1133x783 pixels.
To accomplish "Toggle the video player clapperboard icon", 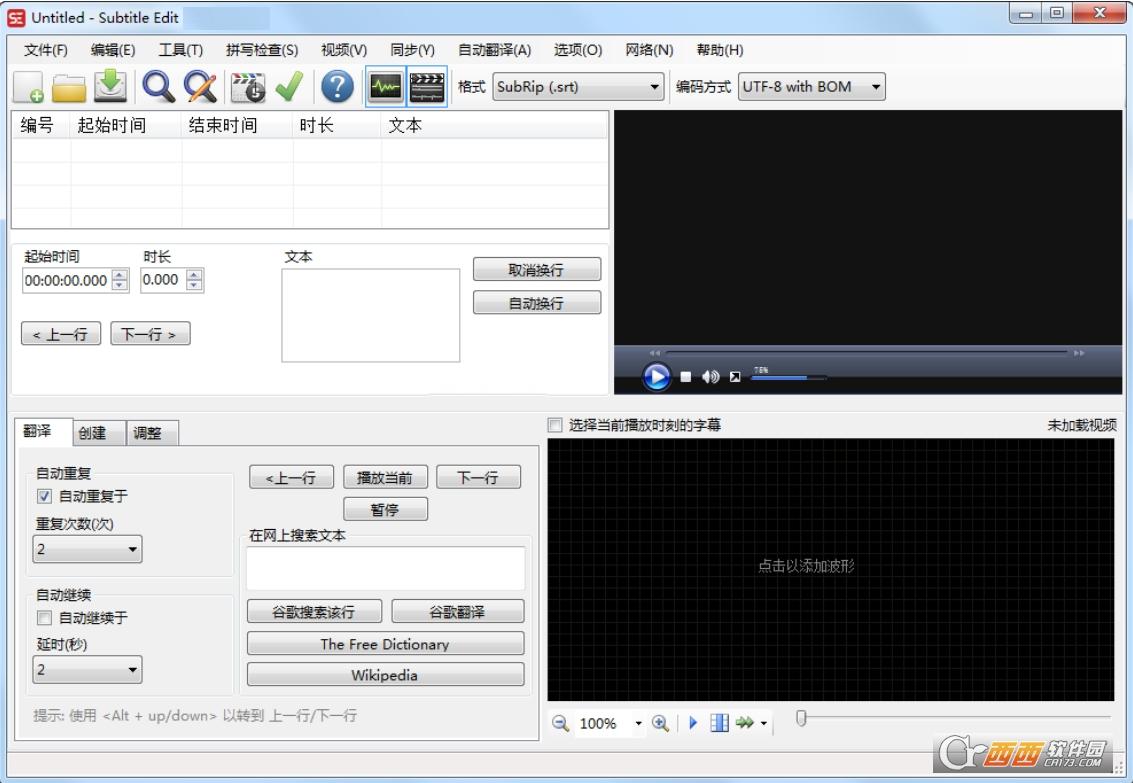I will pyautogui.click(x=427, y=87).
